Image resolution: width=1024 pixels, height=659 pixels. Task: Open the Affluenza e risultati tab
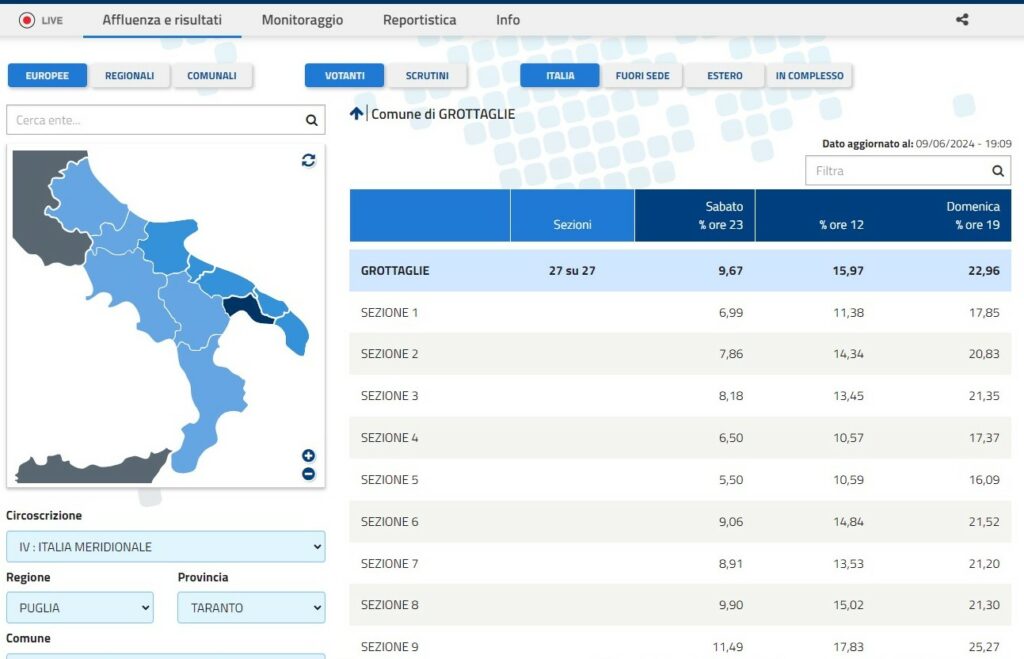coord(162,20)
